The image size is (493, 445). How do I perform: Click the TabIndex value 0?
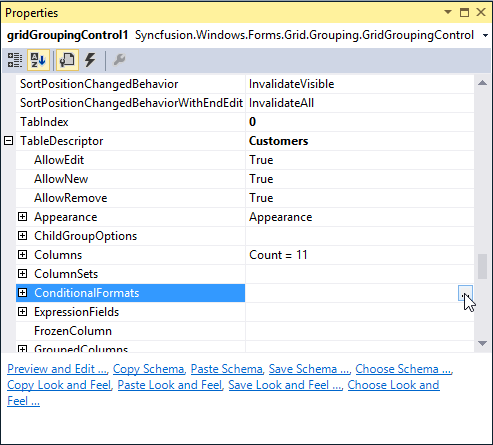(x=252, y=122)
